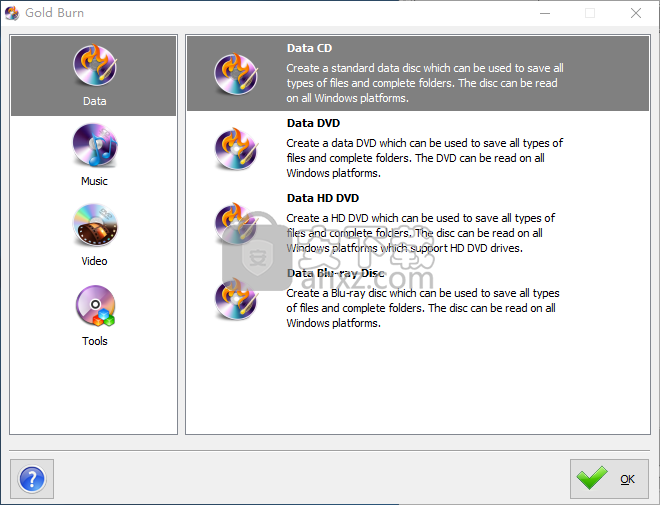
Task: Click the Data CD description text
Action: point(425,83)
